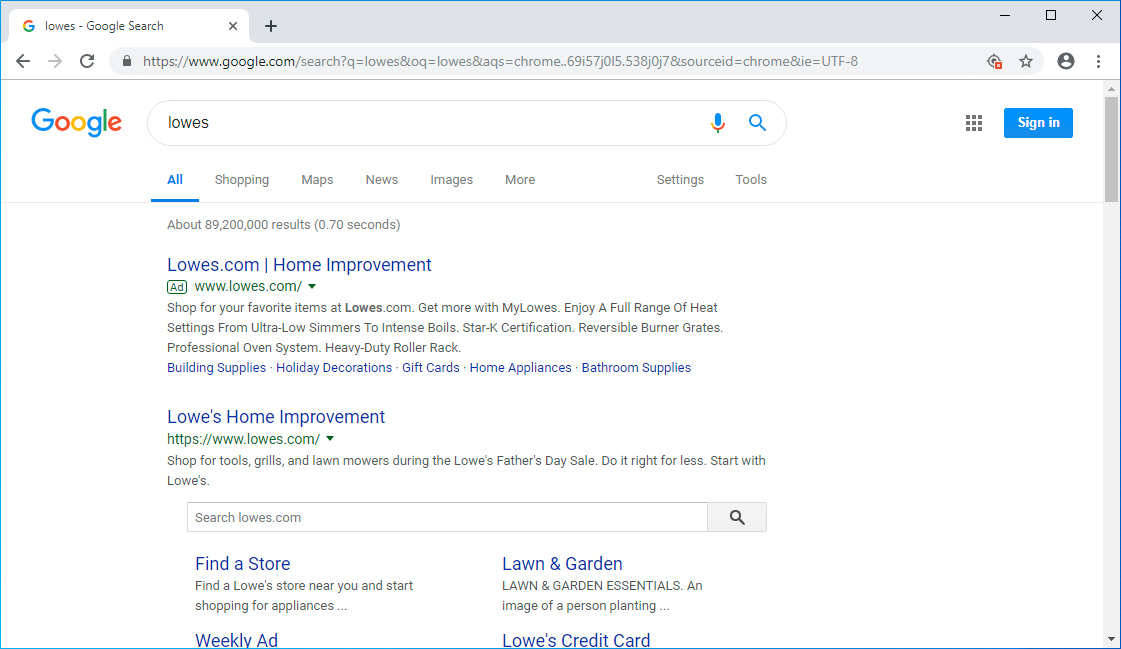Bookmark this page with the star
Image resolution: width=1121 pixels, height=649 pixels.
pyautogui.click(x=1026, y=61)
